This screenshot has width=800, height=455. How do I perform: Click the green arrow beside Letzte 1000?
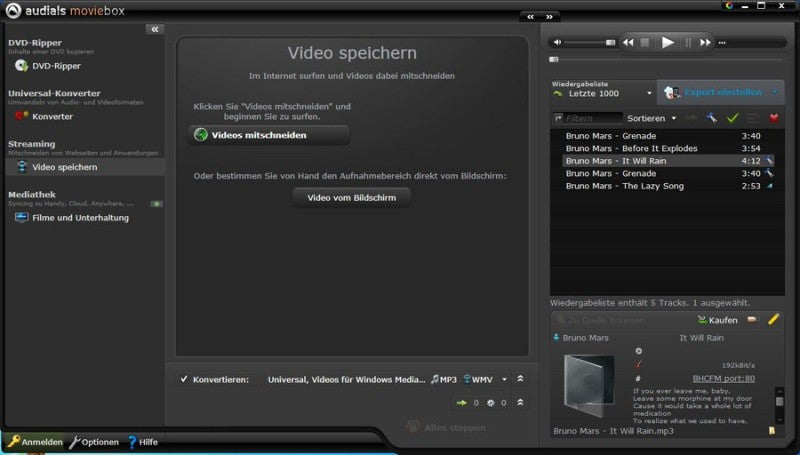[558, 93]
